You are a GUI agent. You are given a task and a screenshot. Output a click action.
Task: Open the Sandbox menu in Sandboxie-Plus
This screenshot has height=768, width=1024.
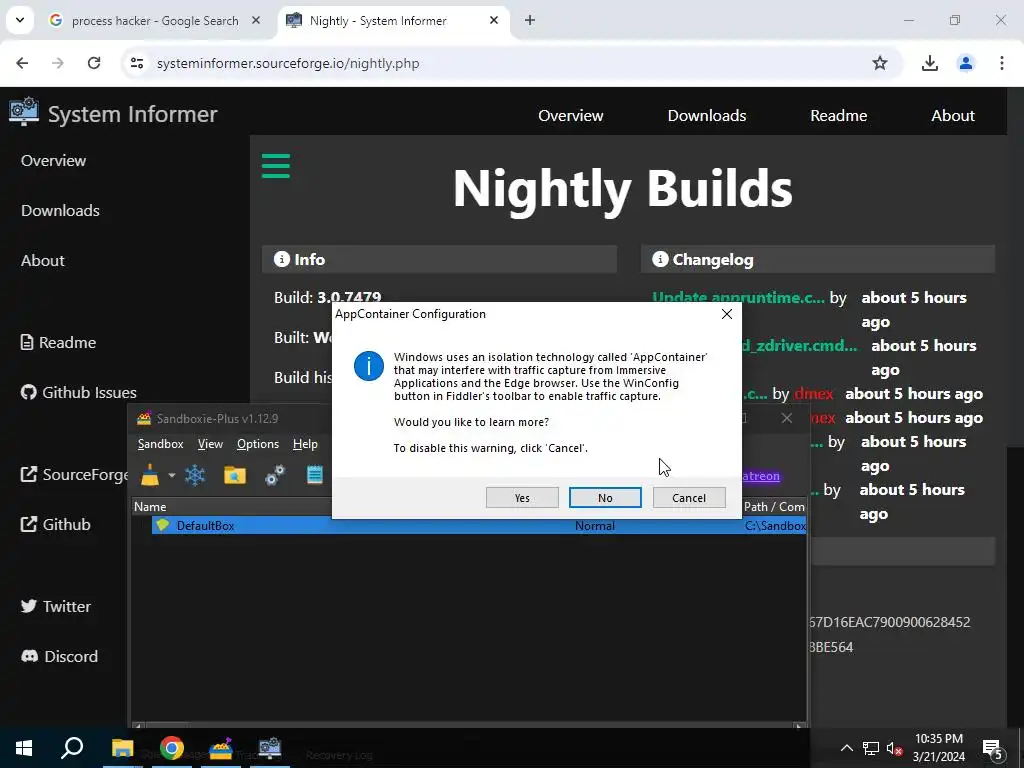pyautogui.click(x=161, y=444)
